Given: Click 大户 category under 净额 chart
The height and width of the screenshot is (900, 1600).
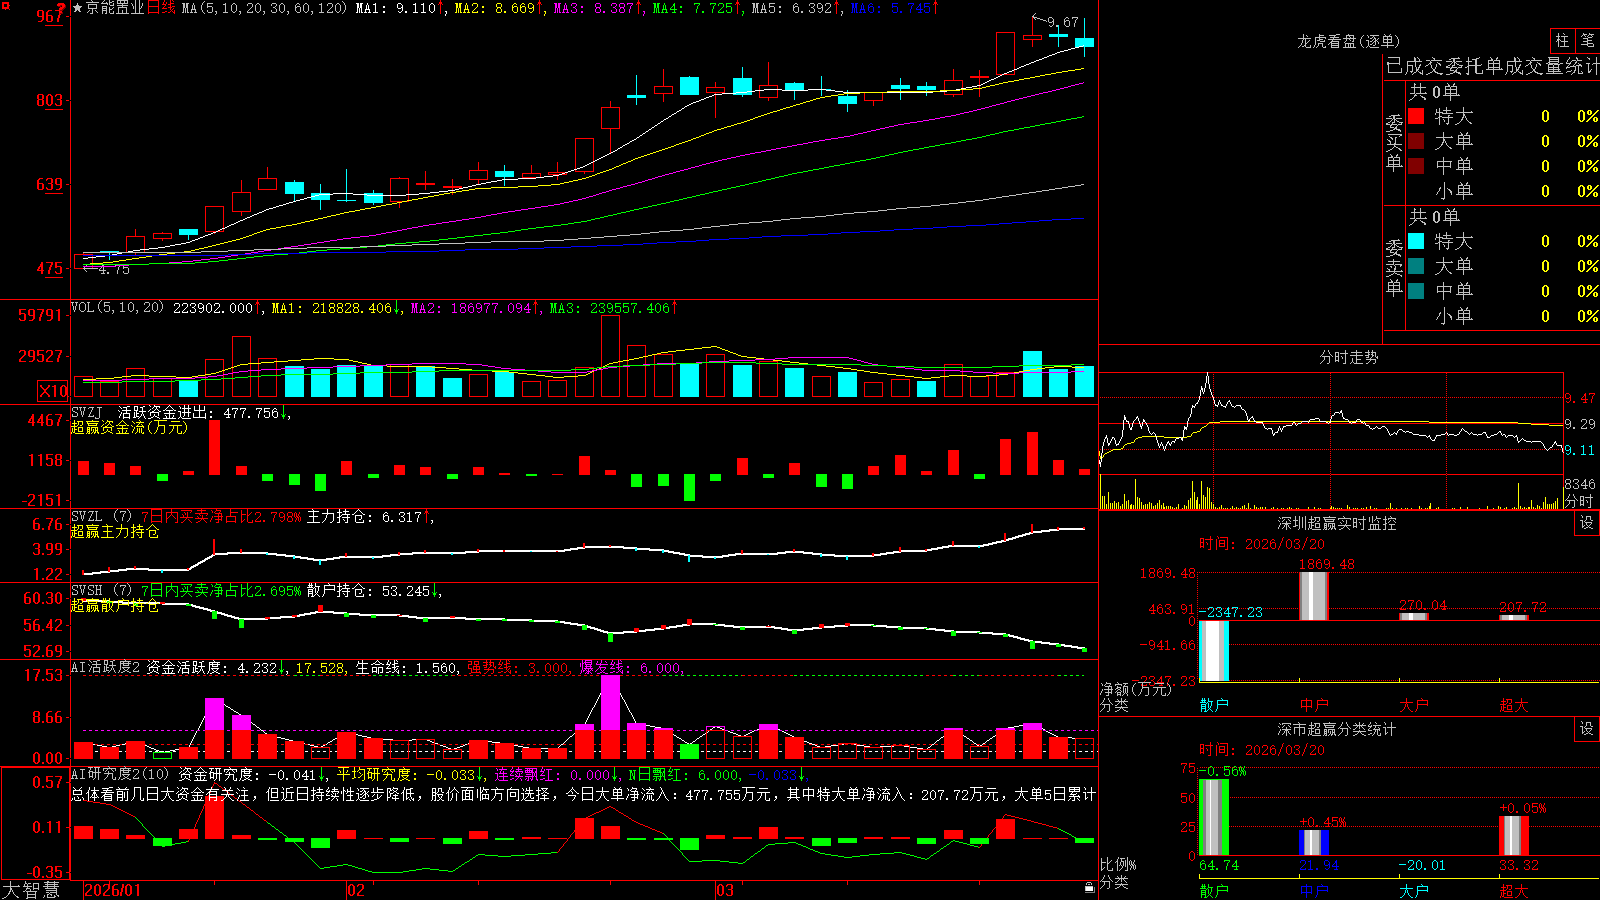Looking at the screenshot, I should click(x=1414, y=705).
